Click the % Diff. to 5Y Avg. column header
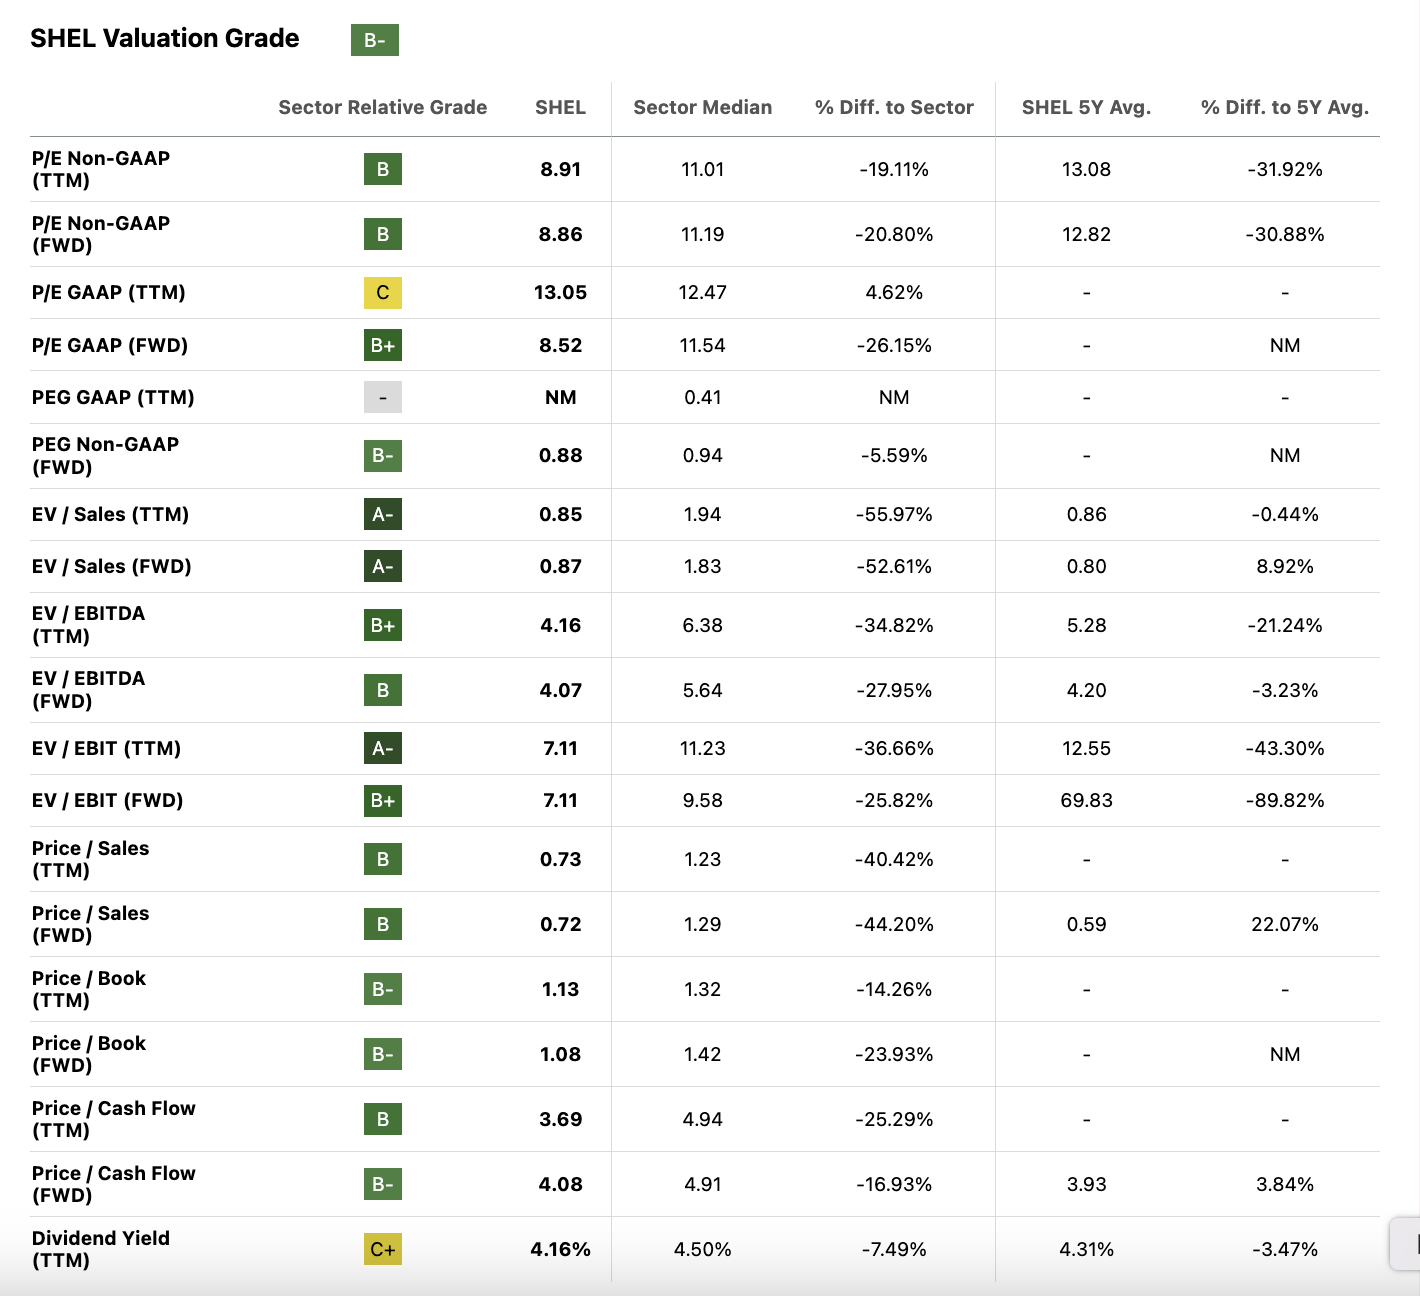 tap(1284, 107)
